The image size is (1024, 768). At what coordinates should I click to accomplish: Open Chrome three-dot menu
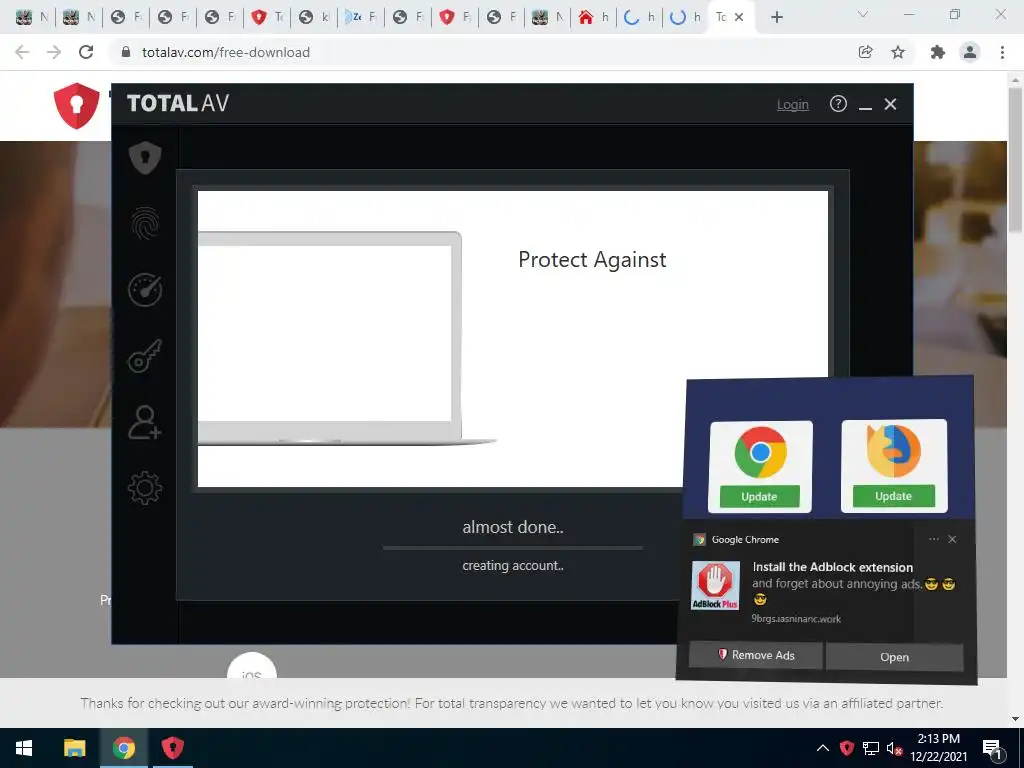1002,52
